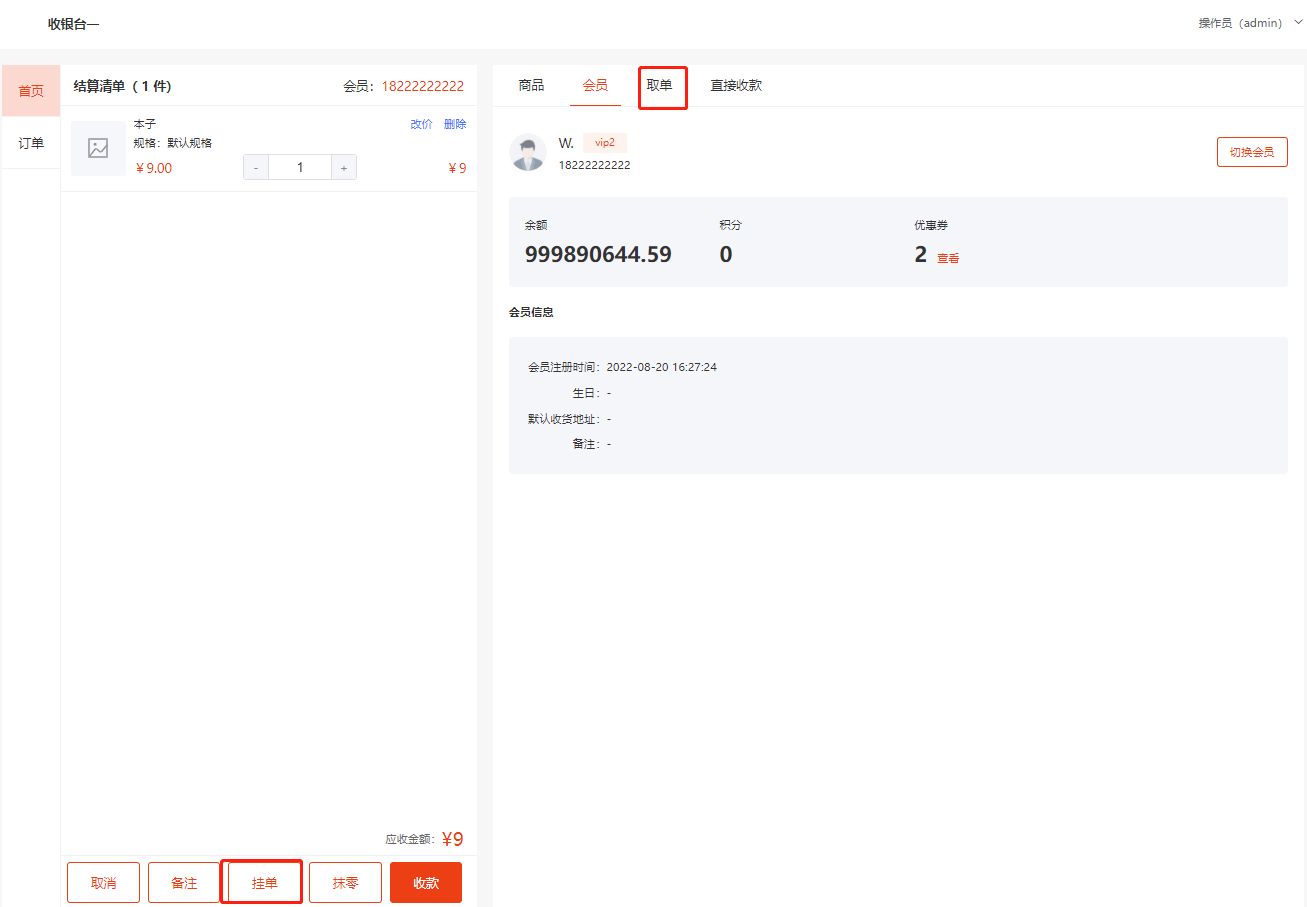Image resolution: width=1307 pixels, height=907 pixels.
Task: Increase item quantity with plus button
Action: pyautogui.click(x=343, y=168)
